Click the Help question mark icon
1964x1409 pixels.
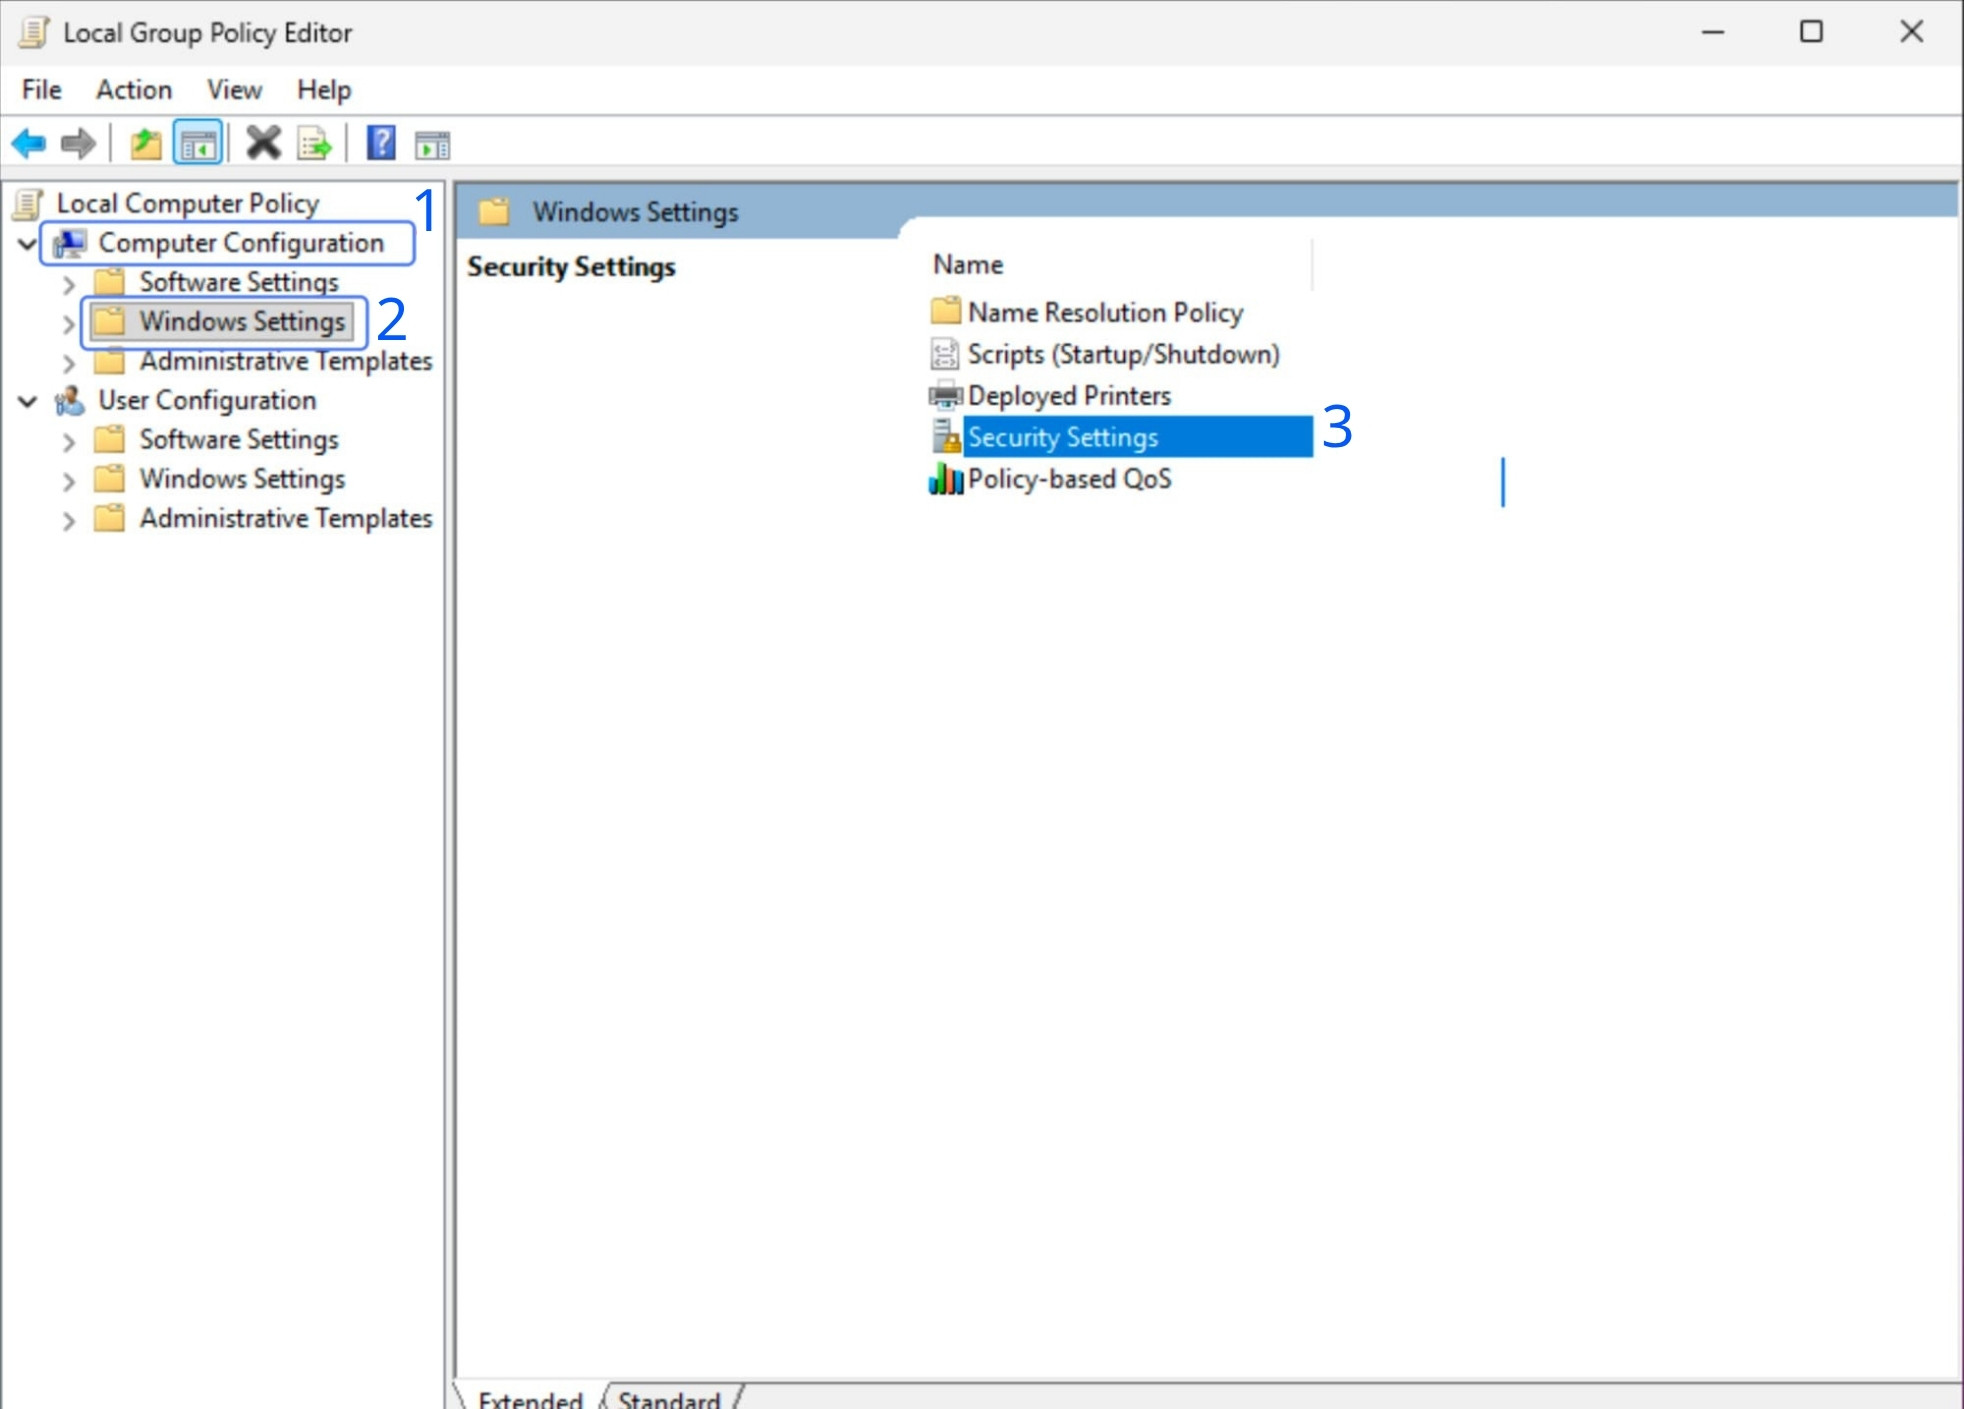(381, 144)
